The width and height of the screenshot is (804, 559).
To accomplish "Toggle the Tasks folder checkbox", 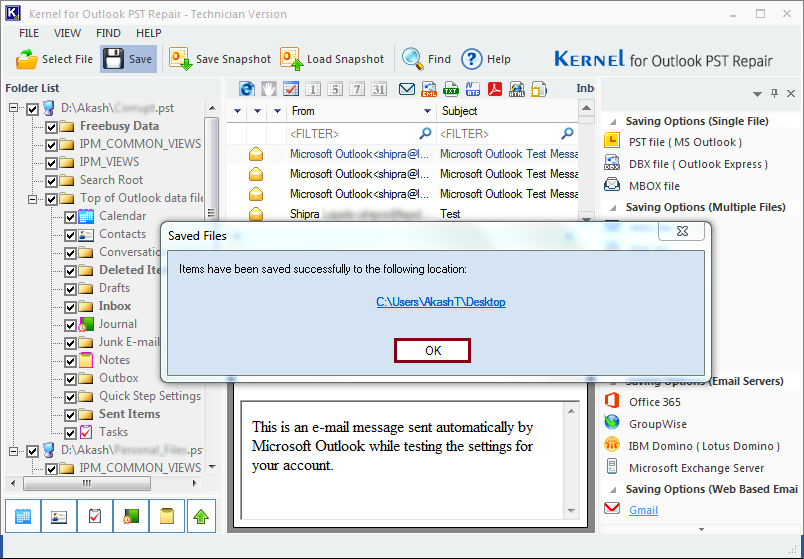I will [x=71, y=433].
